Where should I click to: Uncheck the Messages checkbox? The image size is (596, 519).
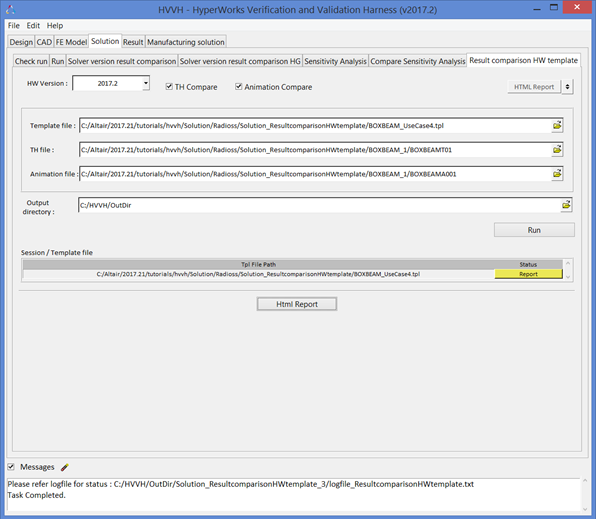click(11, 467)
